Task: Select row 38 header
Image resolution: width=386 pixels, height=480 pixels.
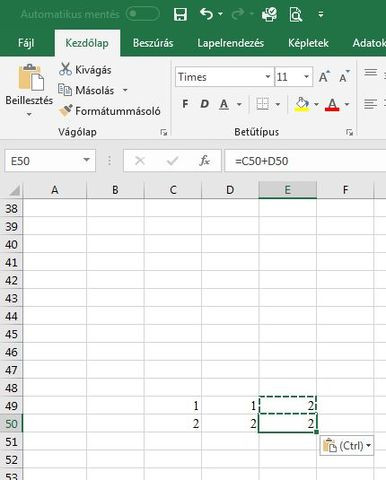Action: coord(11,209)
